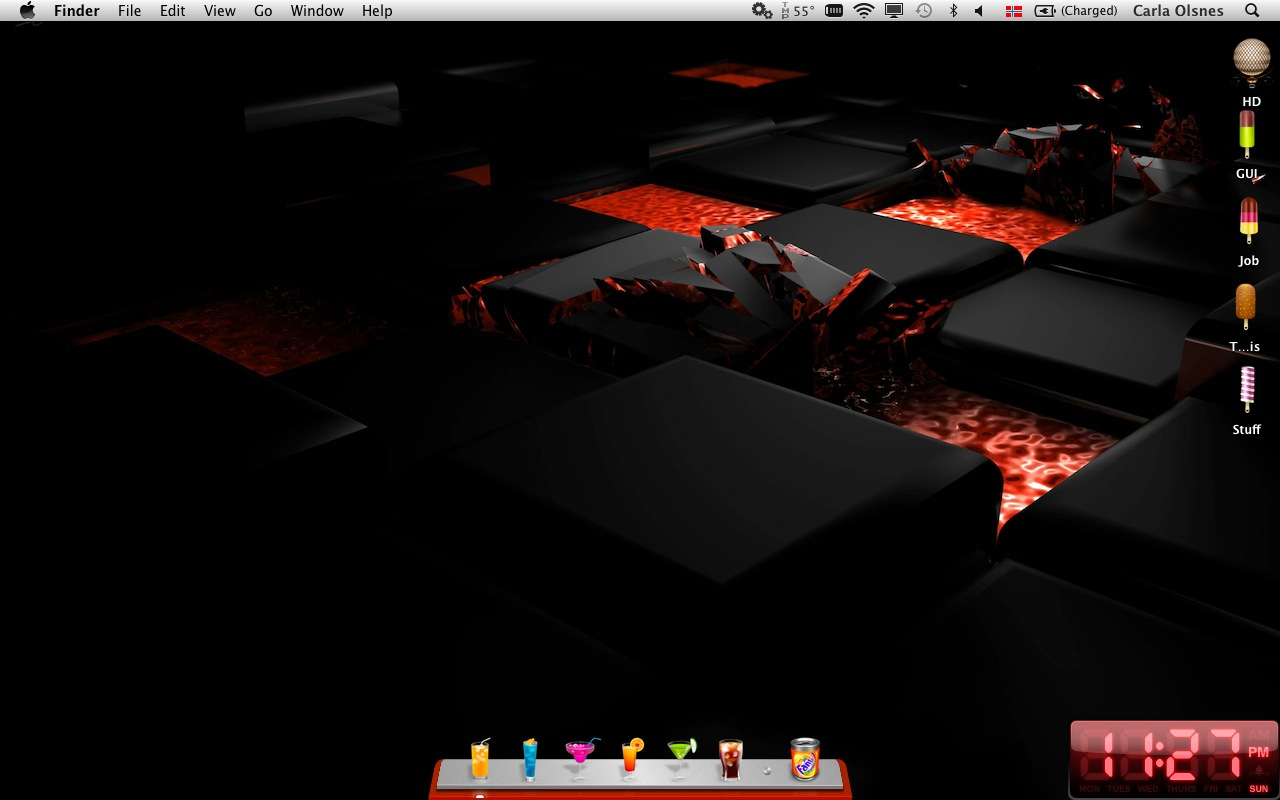The height and width of the screenshot is (800, 1280).
Task: Open the Finder menu
Action: point(76,11)
